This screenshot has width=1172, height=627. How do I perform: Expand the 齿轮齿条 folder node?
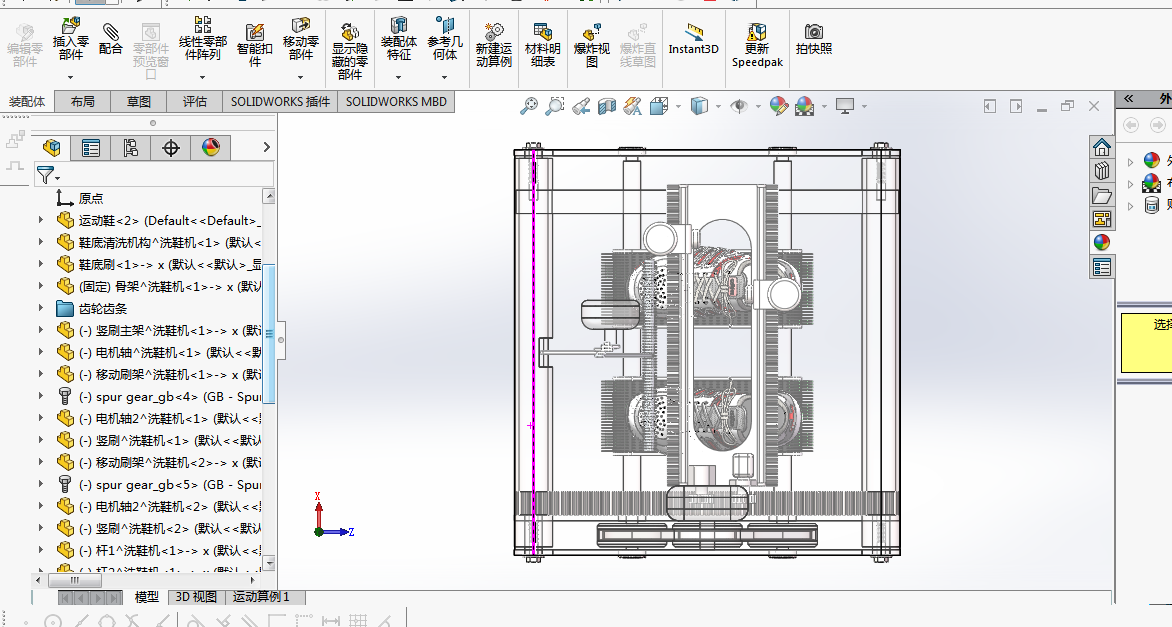point(41,309)
